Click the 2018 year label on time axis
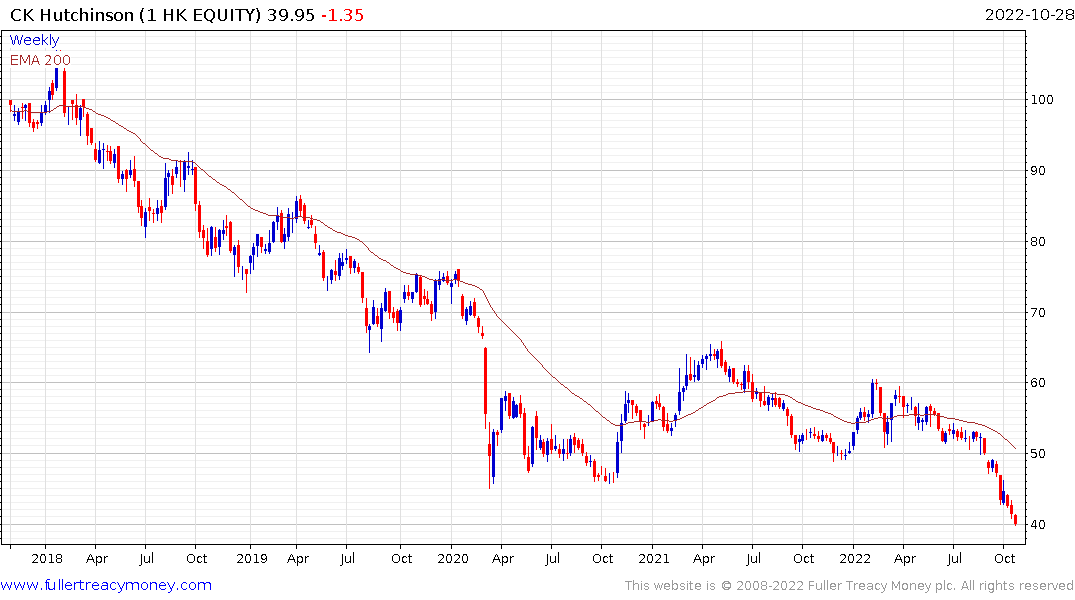Screen dimensions: 1075x600 47,559
